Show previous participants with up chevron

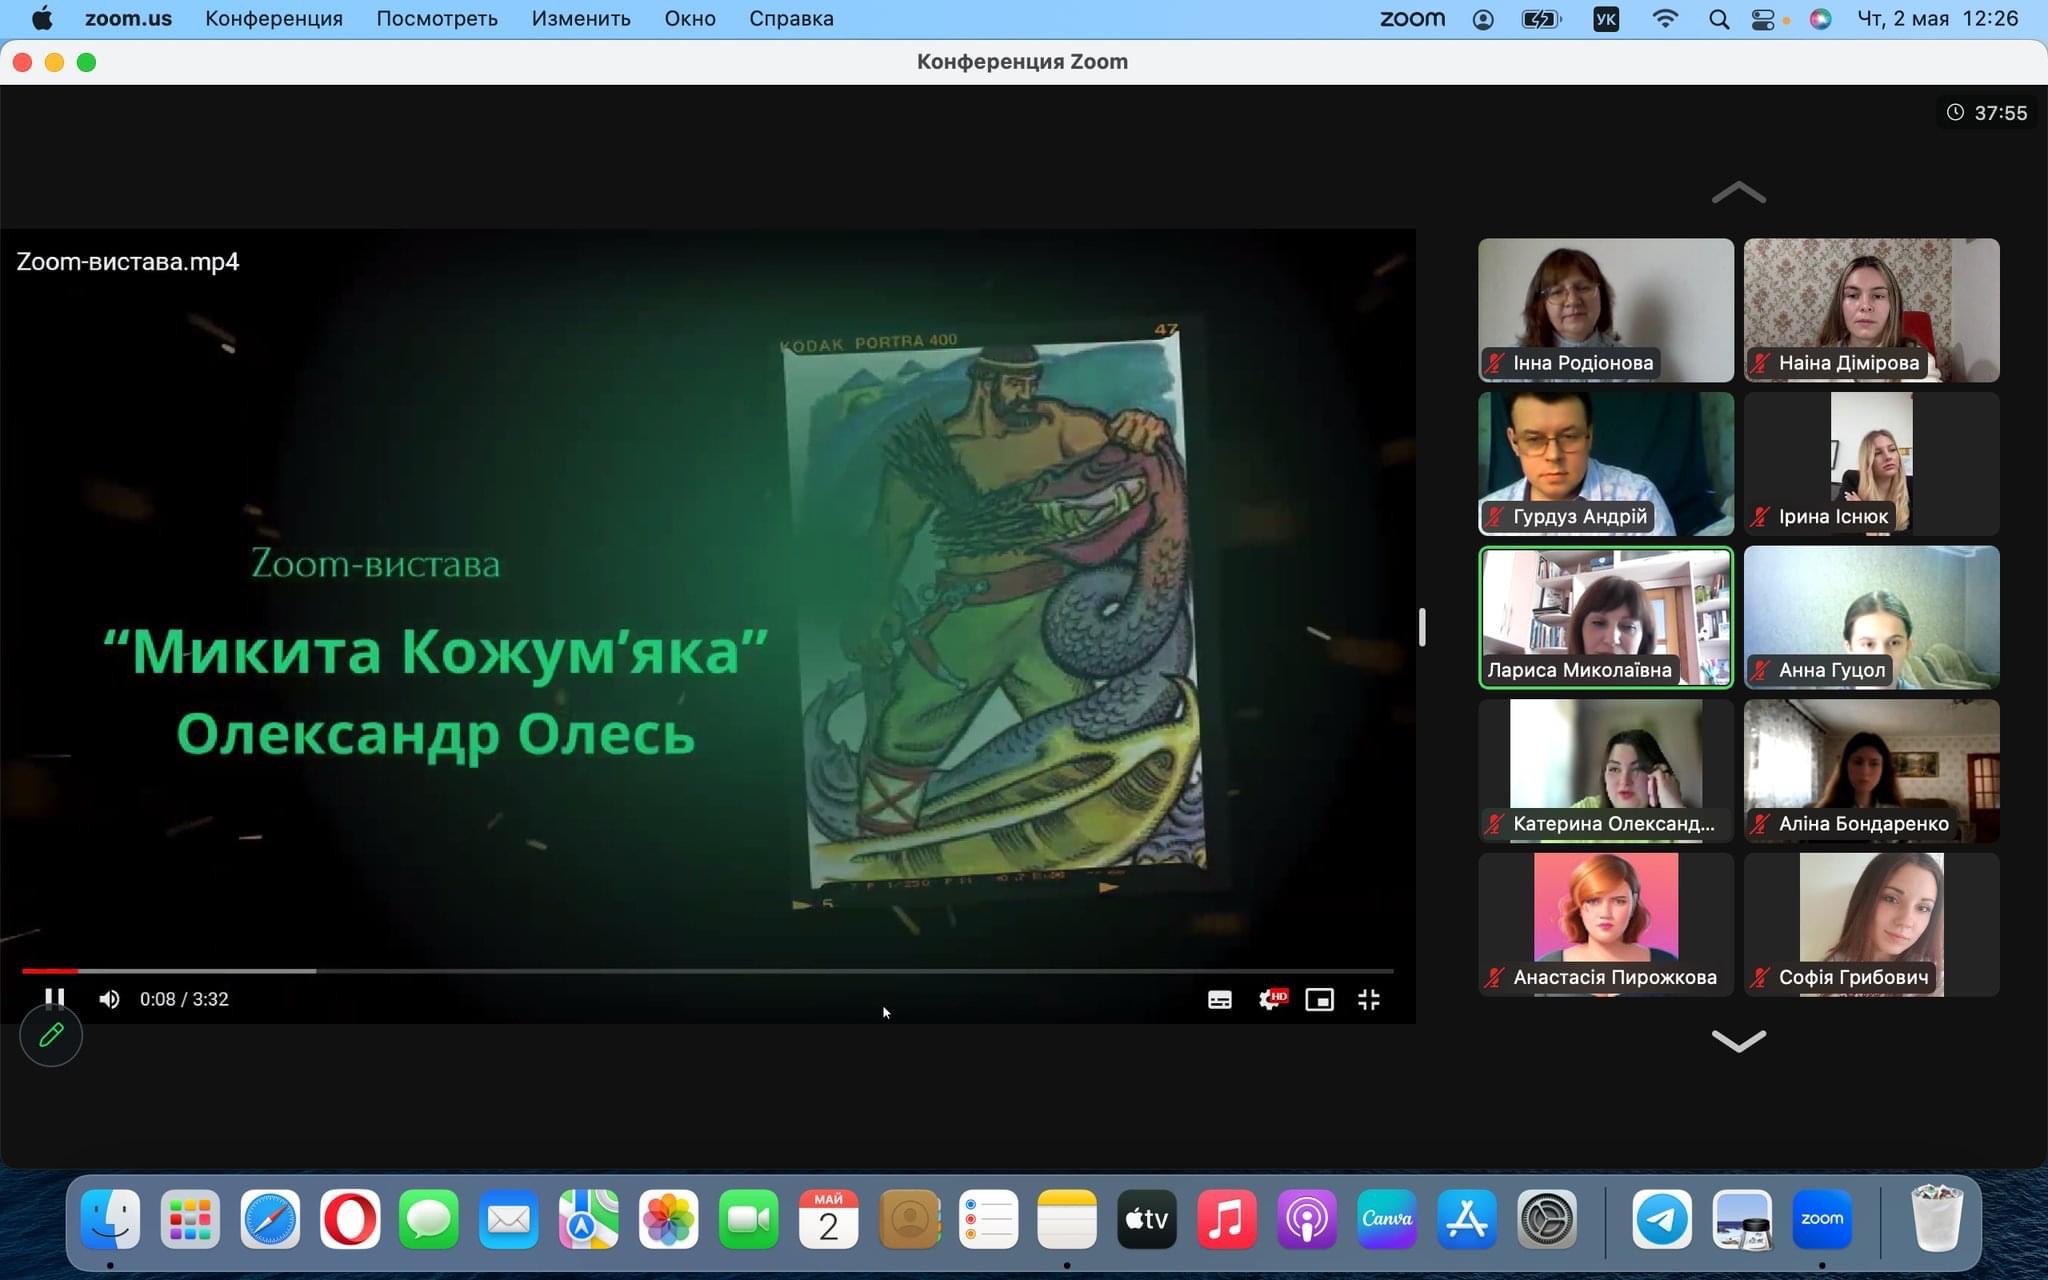pos(1739,193)
